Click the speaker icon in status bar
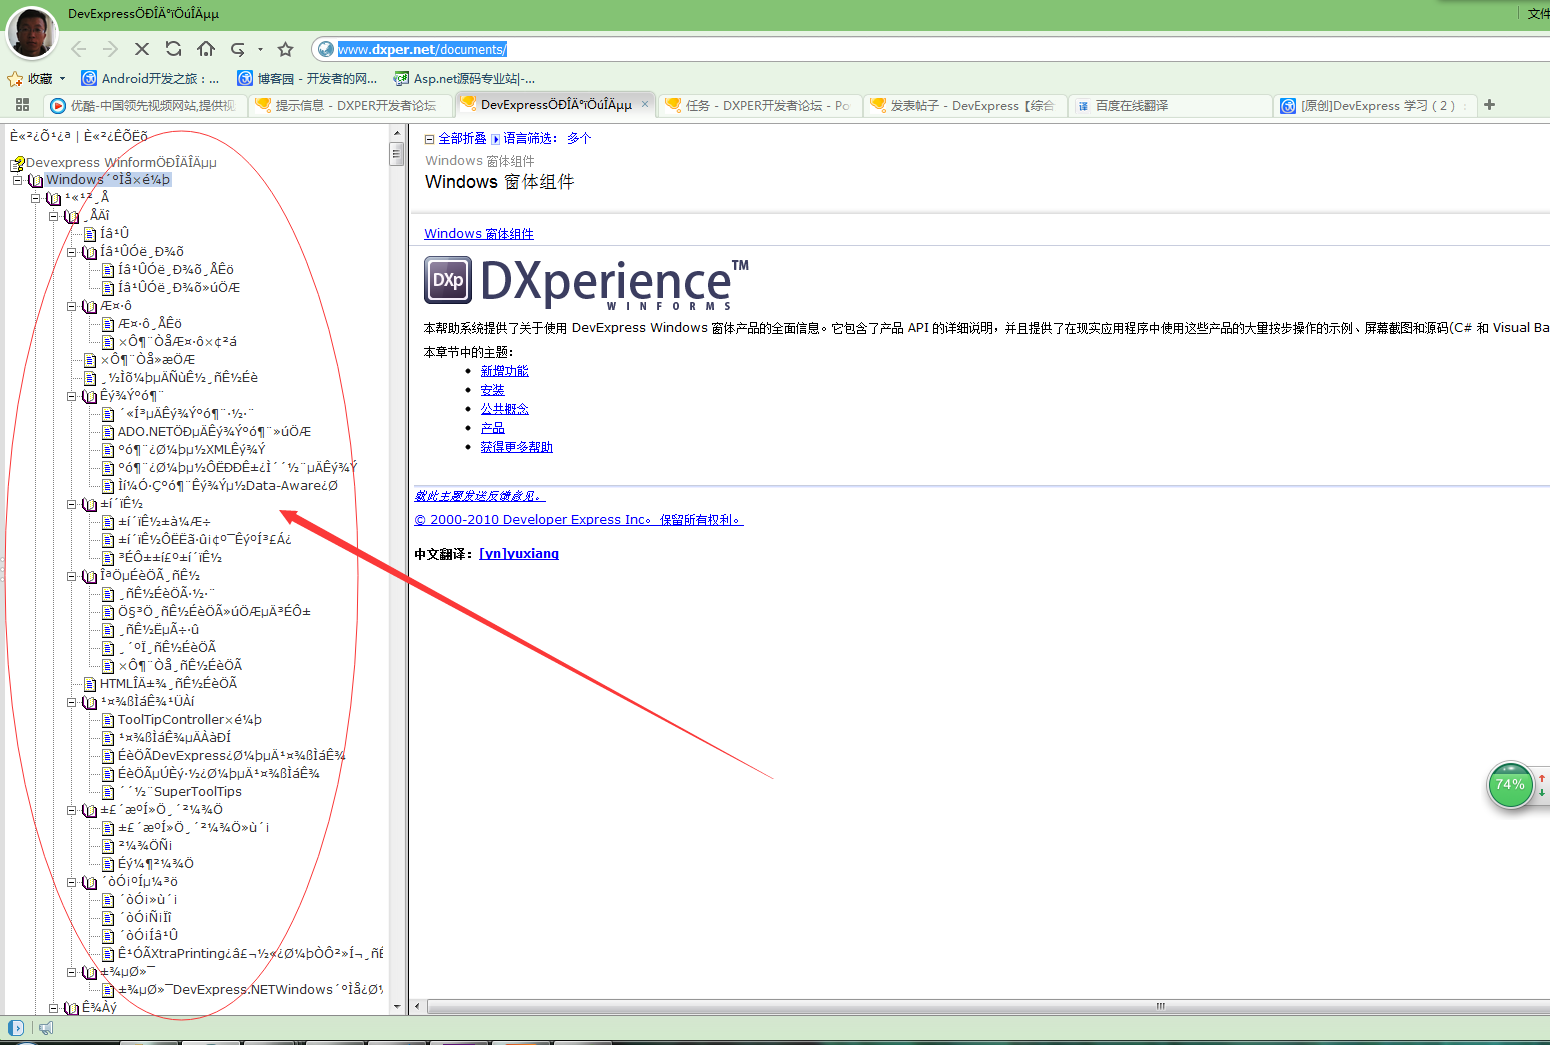Viewport: 1550px width, 1045px height. [x=46, y=1027]
